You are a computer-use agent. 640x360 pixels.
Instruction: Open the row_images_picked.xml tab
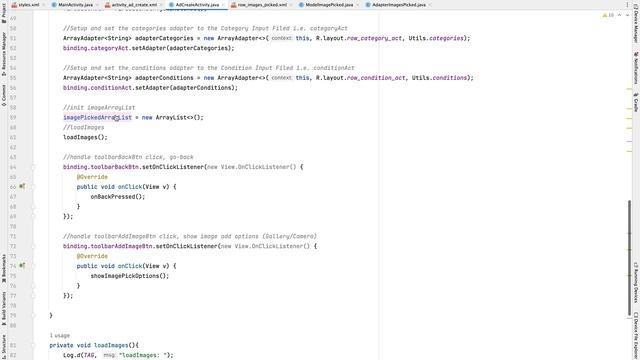click(x=262, y=4)
